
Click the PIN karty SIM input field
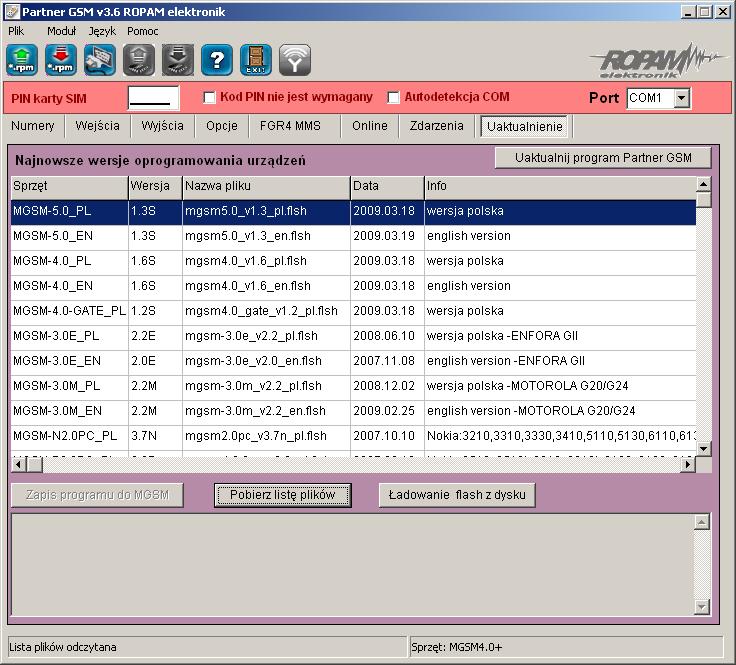click(153, 98)
